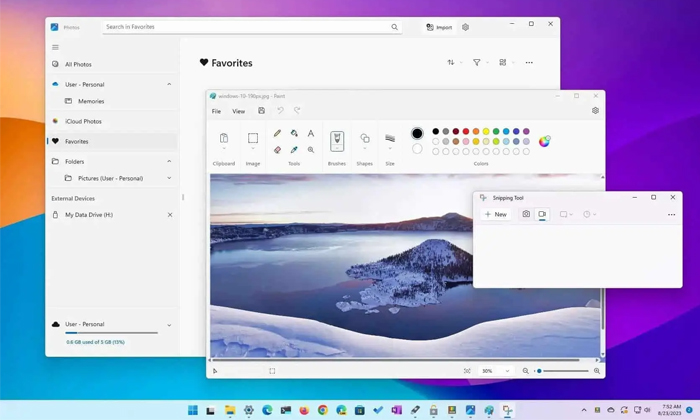Select the Magnifier tool in Paint

click(x=311, y=150)
